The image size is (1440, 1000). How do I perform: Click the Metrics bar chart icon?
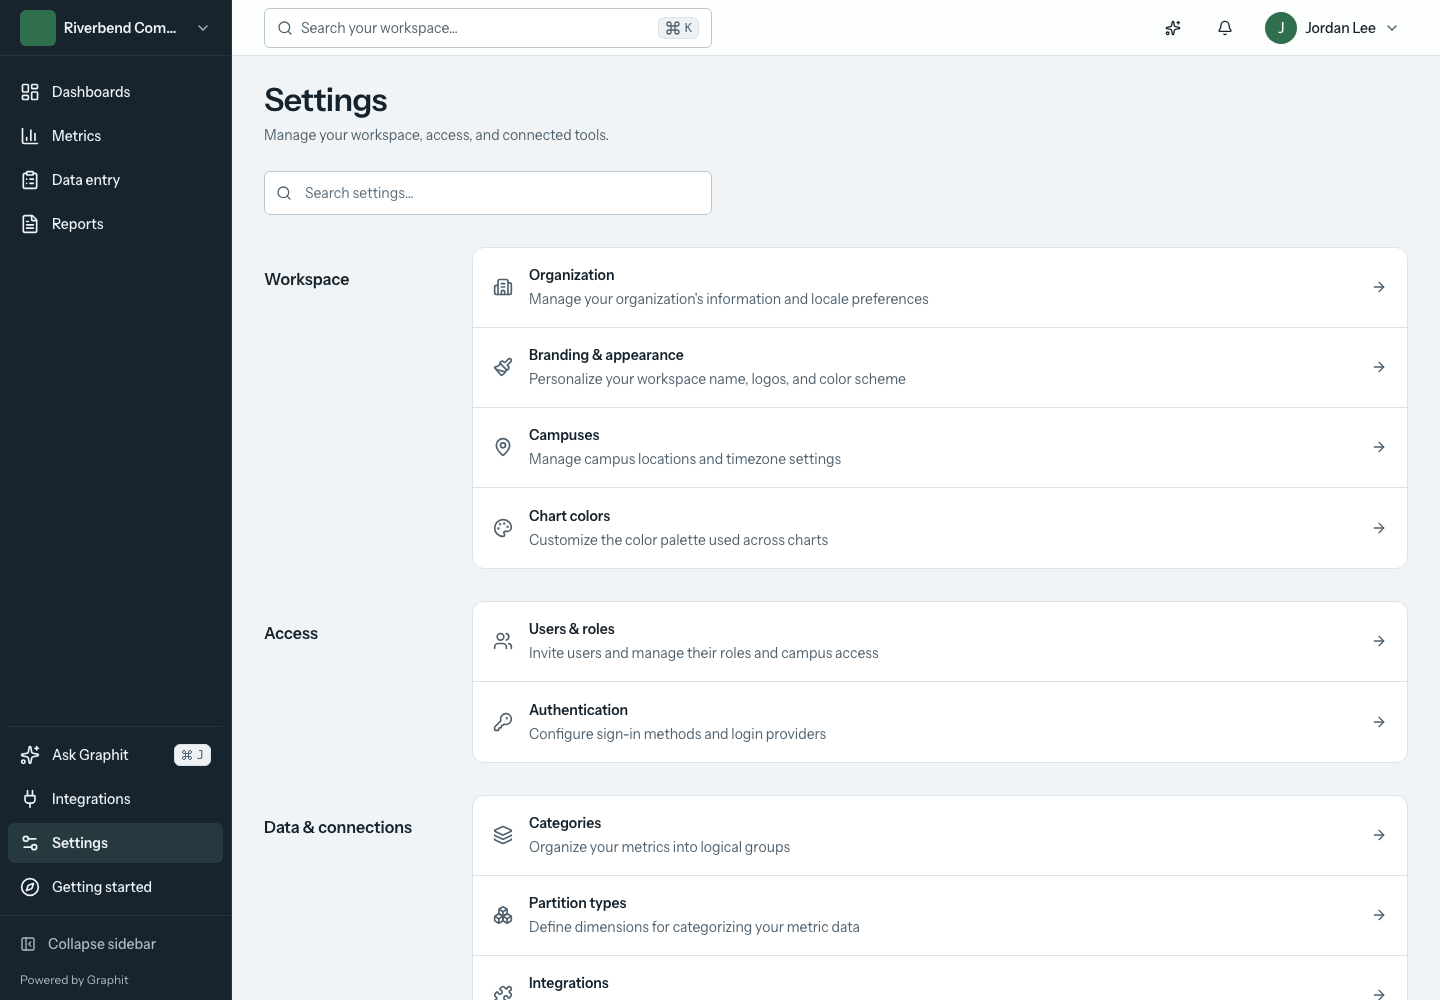pos(30,136)
